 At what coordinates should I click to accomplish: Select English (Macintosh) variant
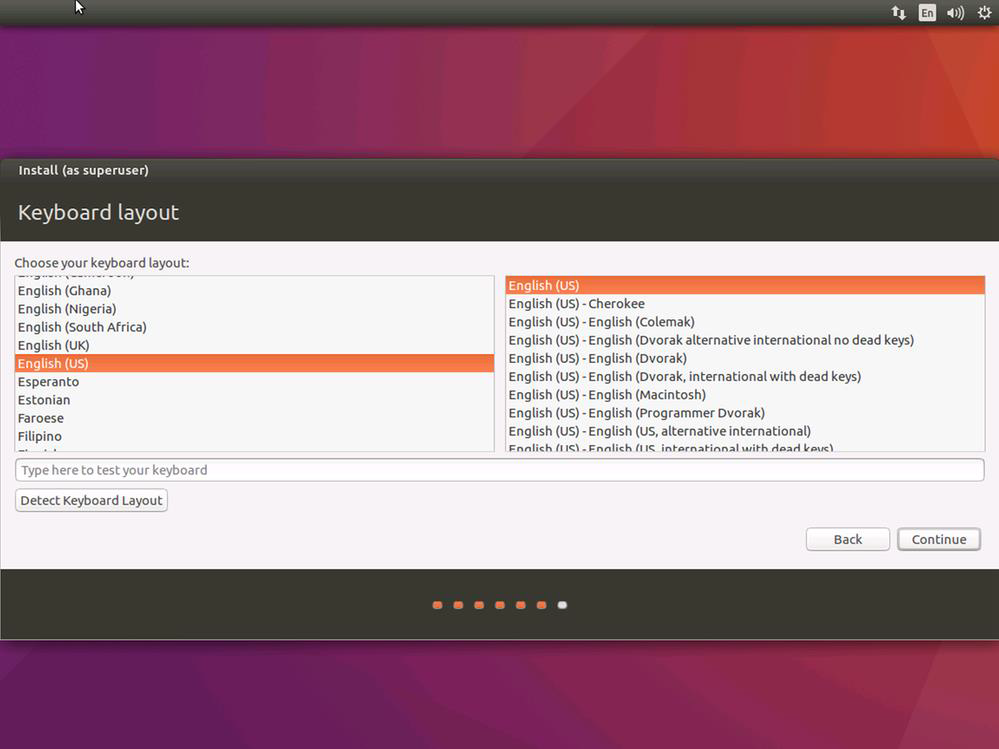pos(607,395)
